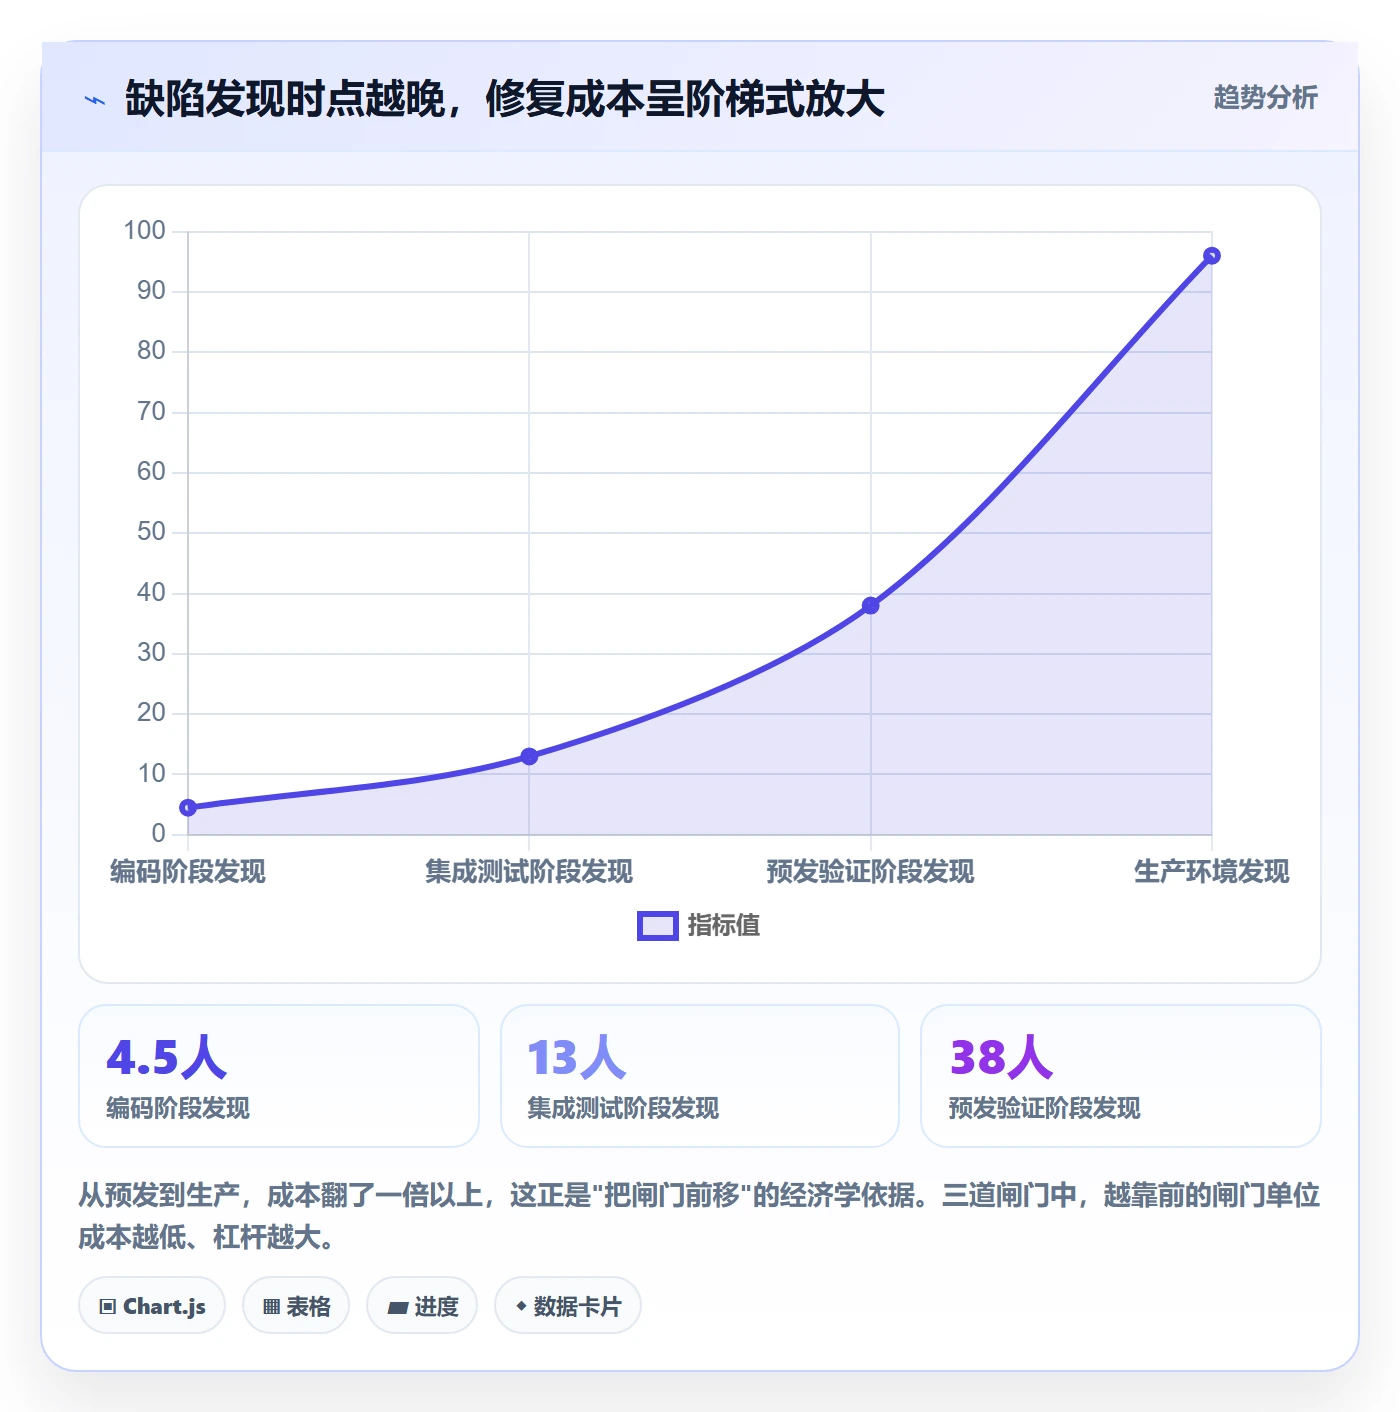
Task: Toggle the 指标值 legend swatch
Action: point(658,926)
